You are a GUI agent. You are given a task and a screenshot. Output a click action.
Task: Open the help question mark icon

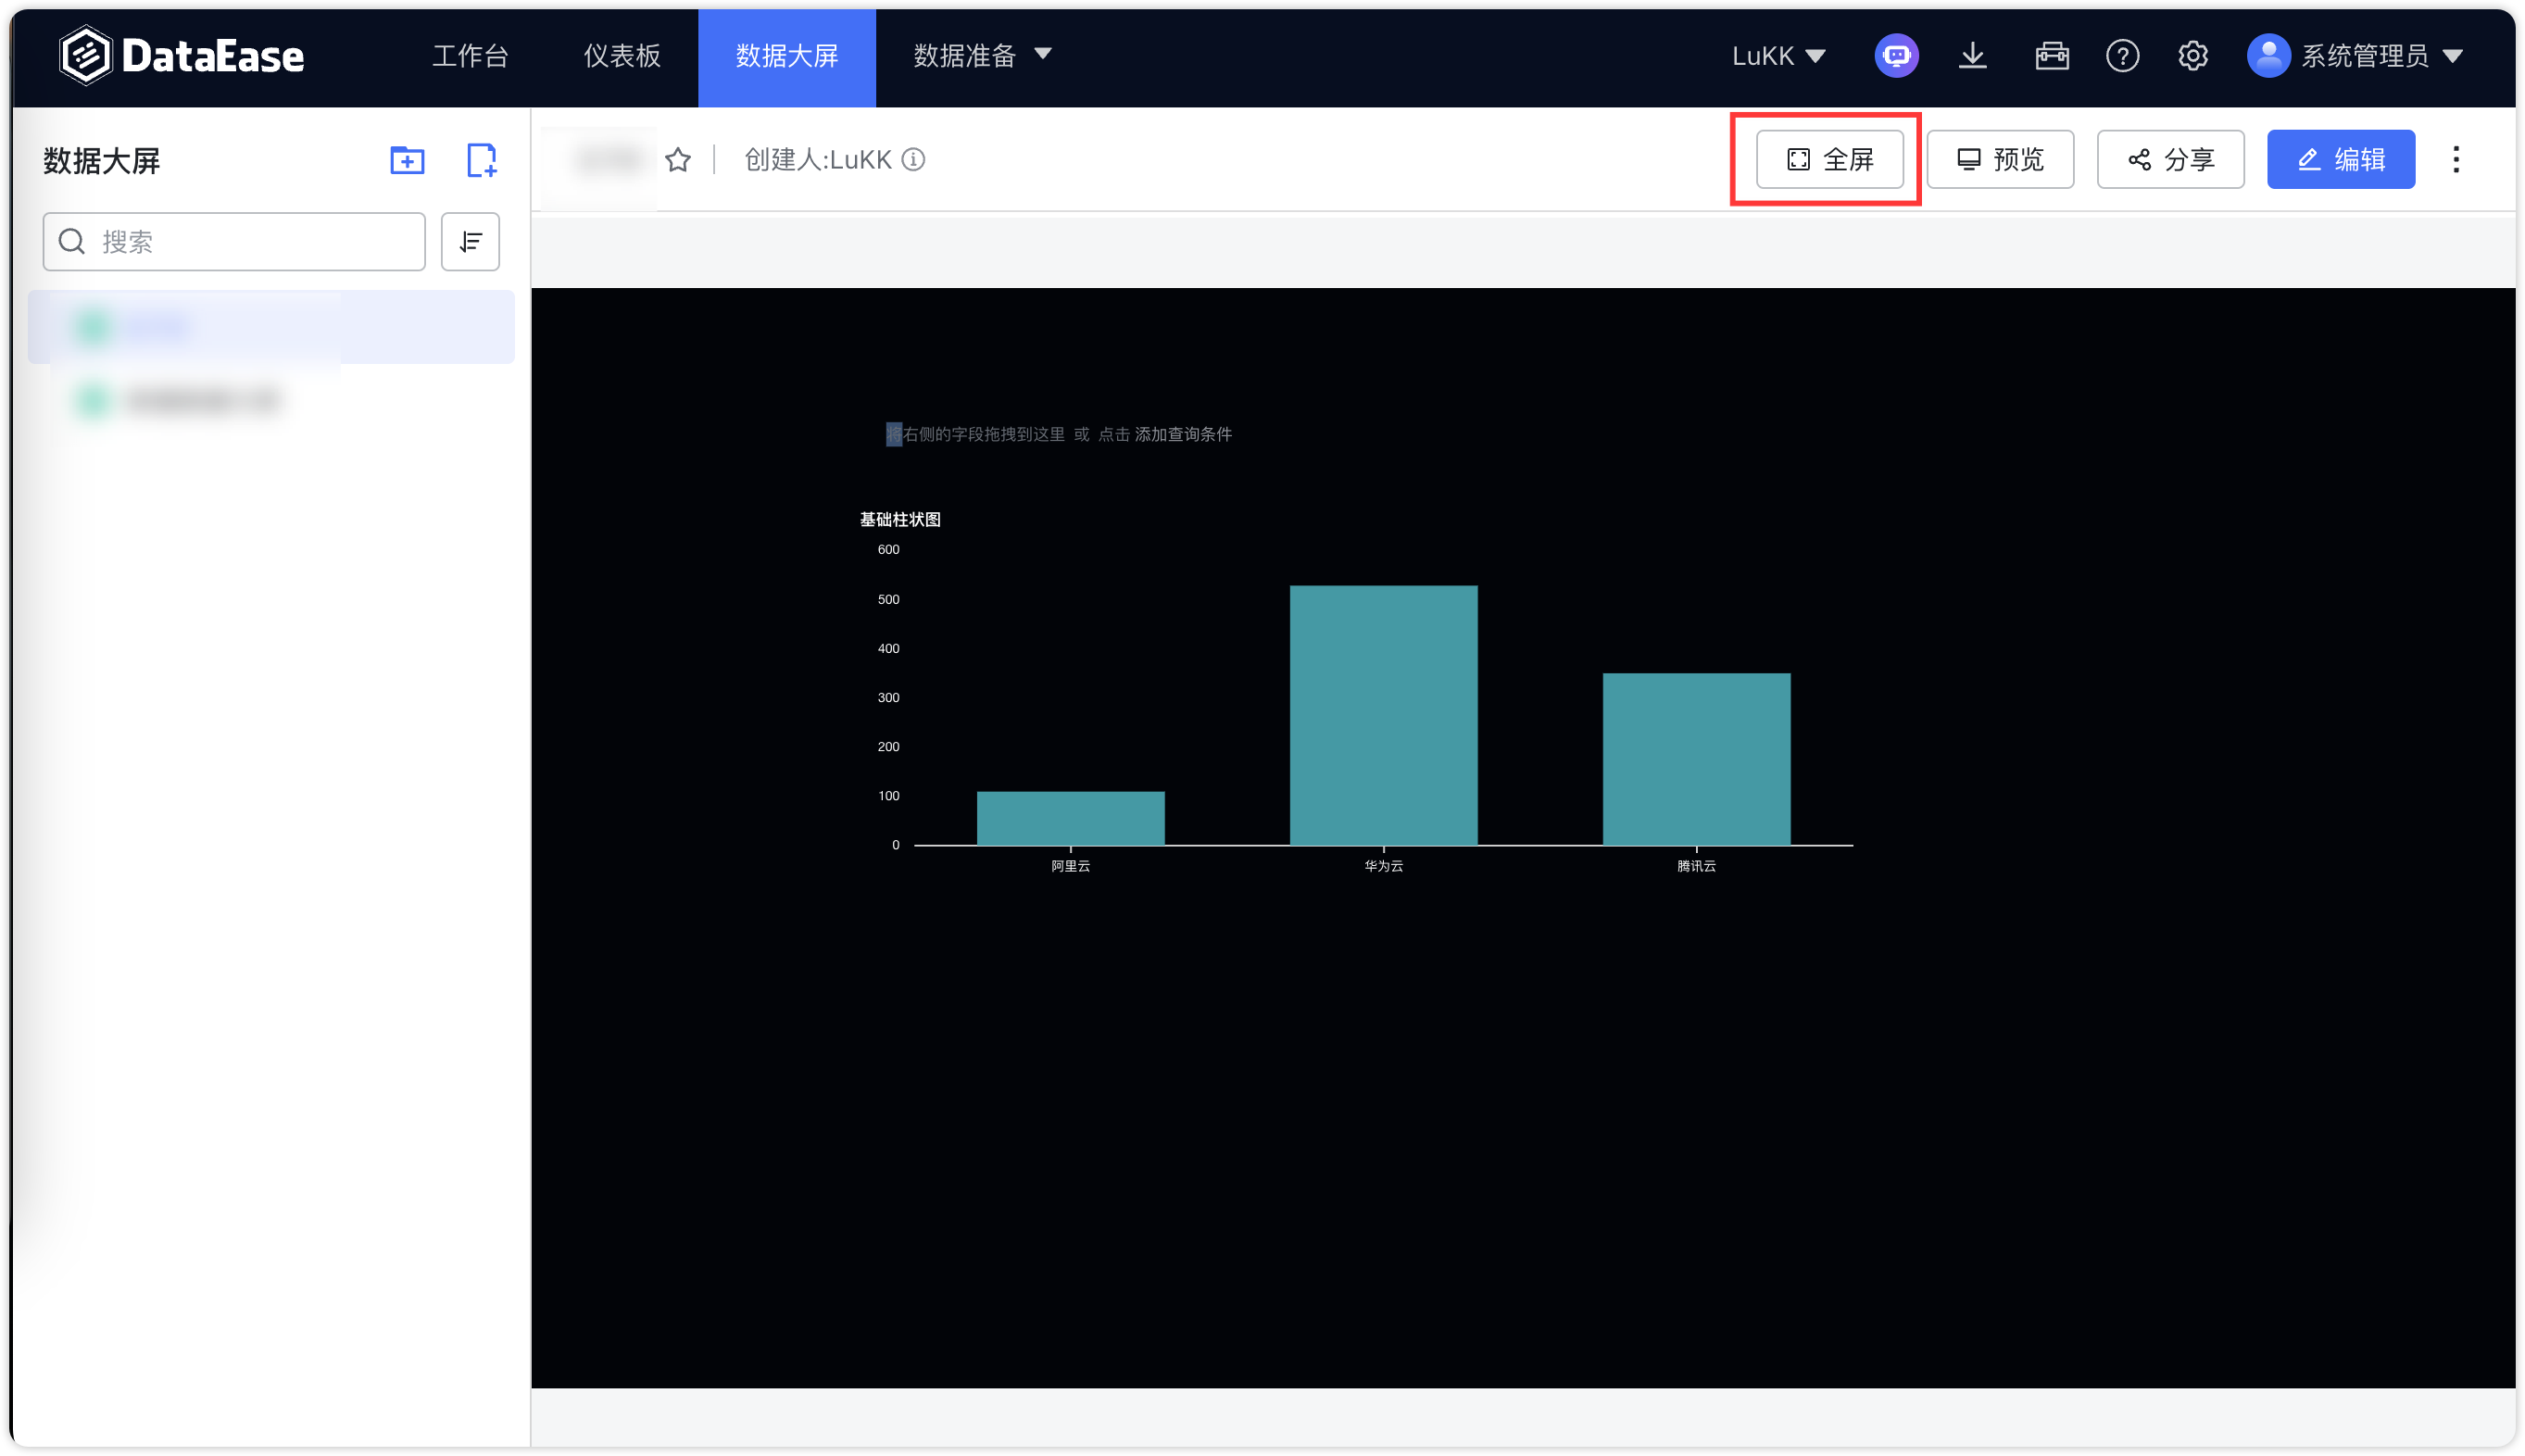2123,56
